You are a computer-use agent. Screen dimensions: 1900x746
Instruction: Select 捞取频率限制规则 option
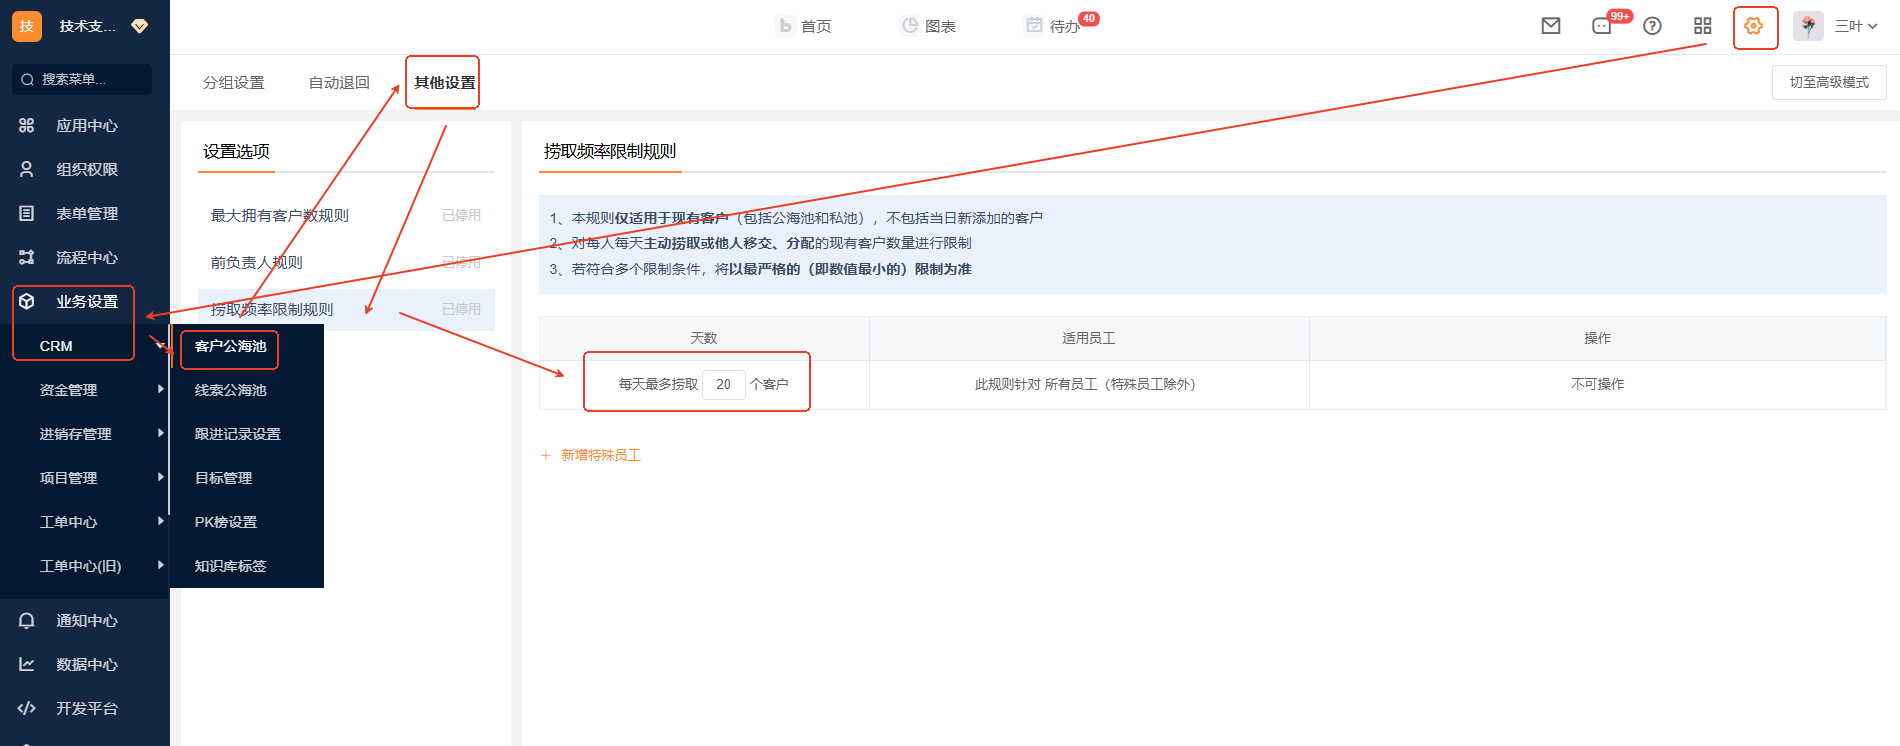coord(346,309)
